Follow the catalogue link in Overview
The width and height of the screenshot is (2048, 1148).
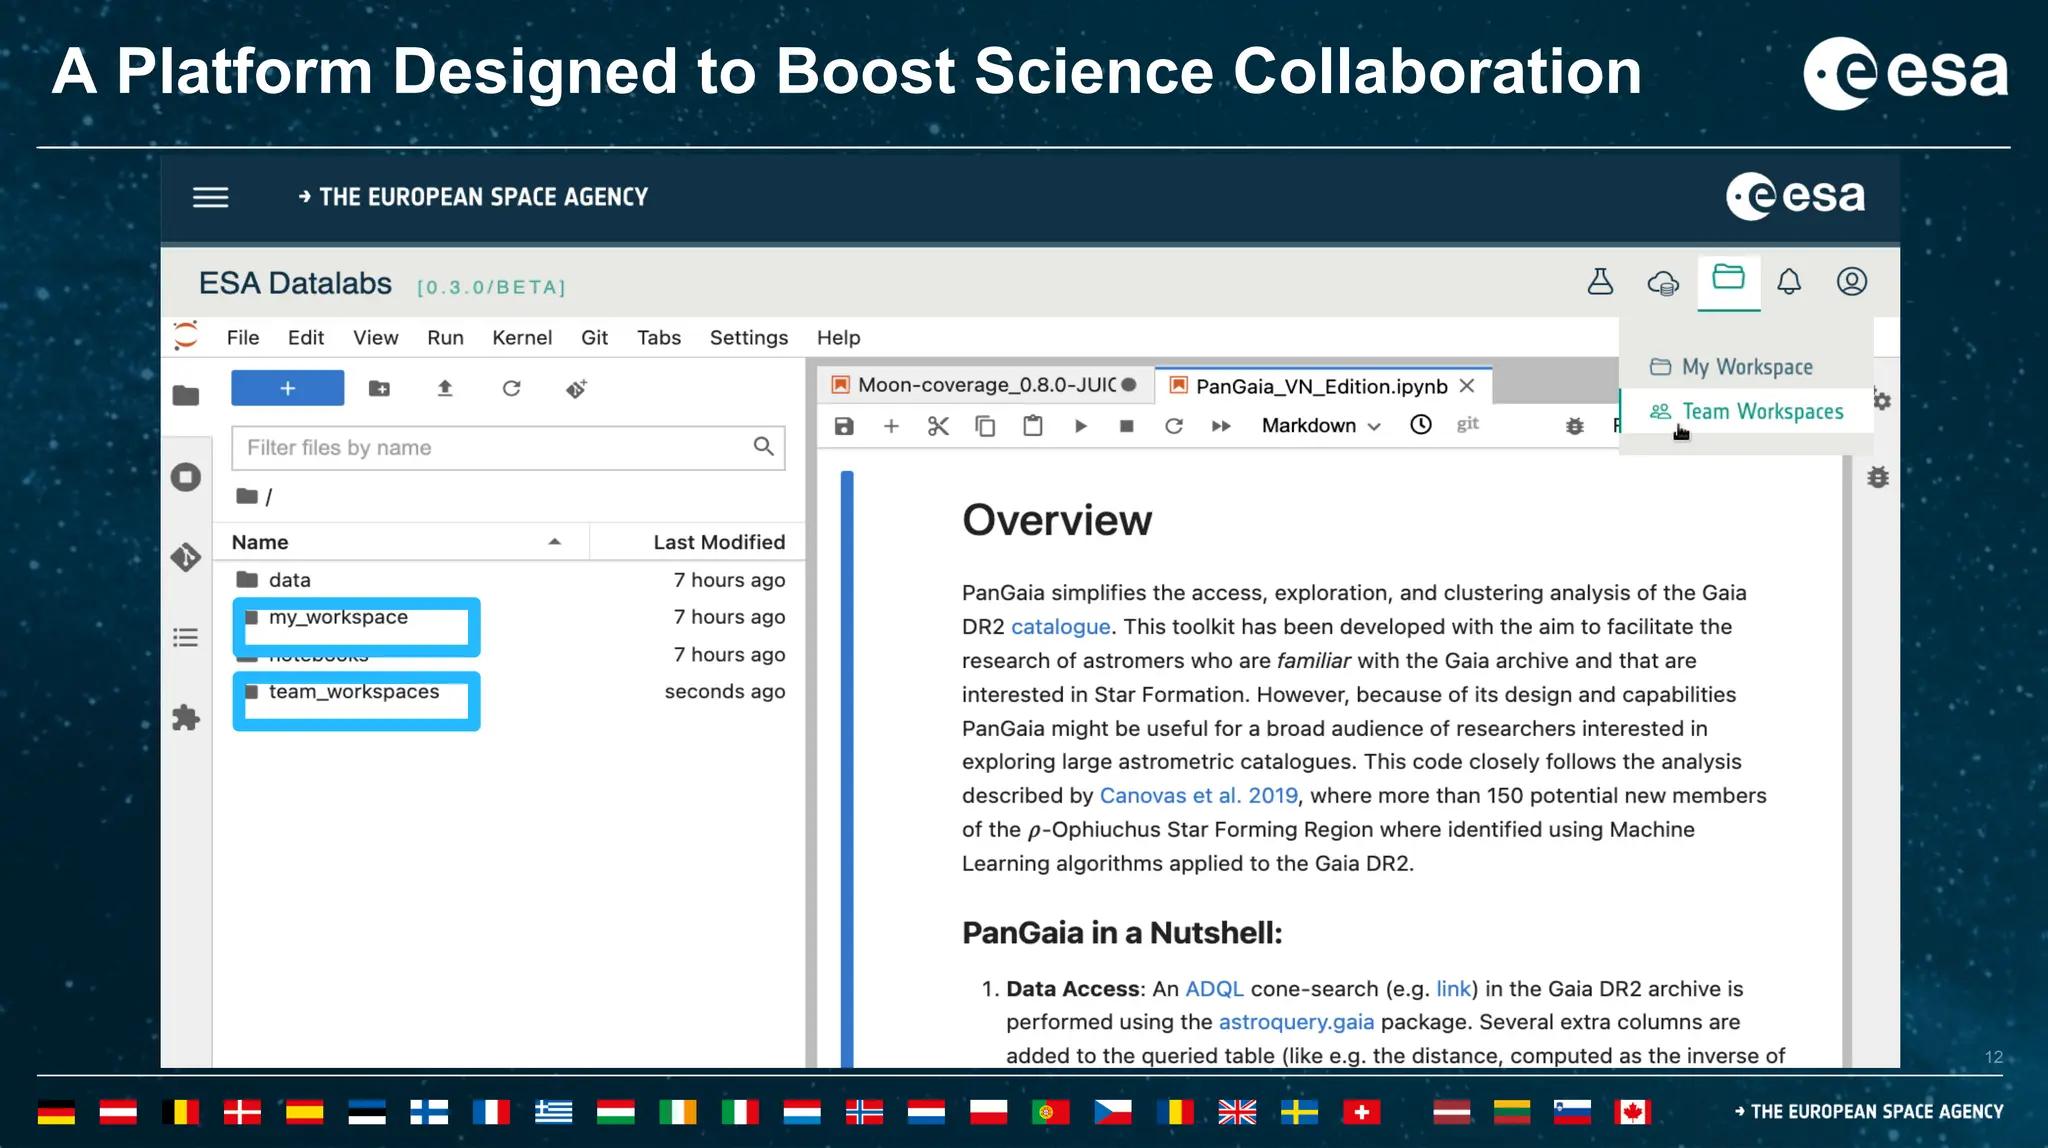[x=1061, y=627]
